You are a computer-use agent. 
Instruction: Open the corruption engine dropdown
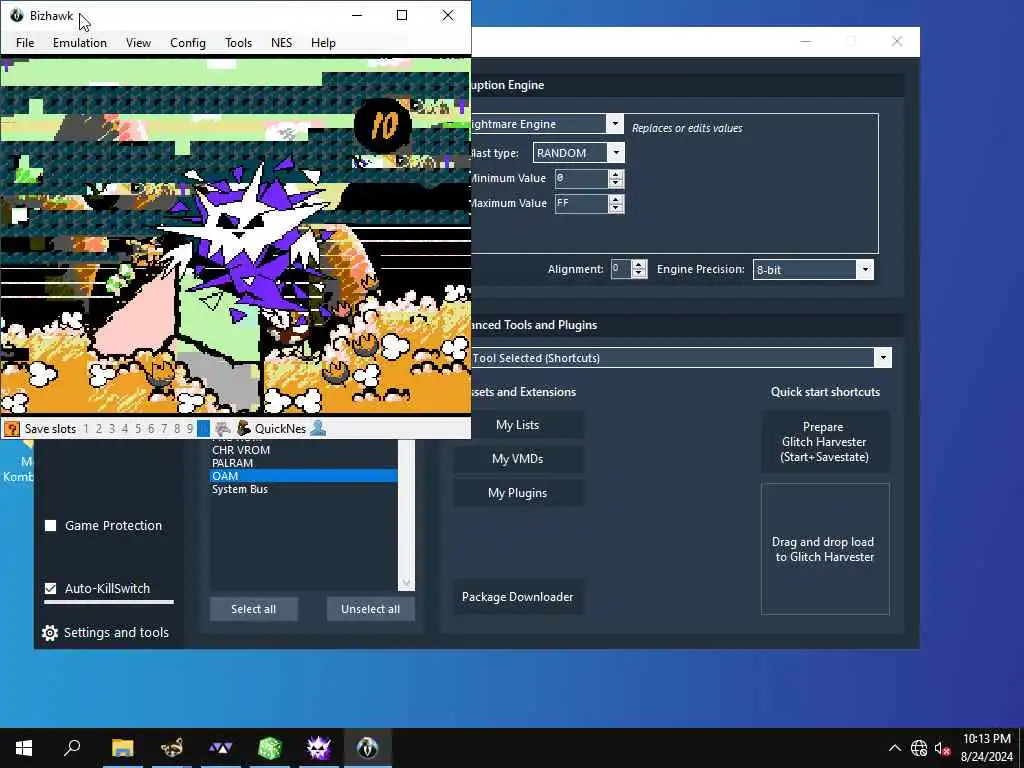pos(615,123)
